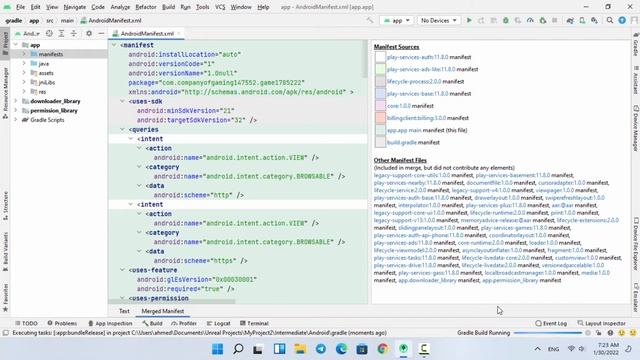Open the File menu
This screenshot has height=360, width=640.
20,7
